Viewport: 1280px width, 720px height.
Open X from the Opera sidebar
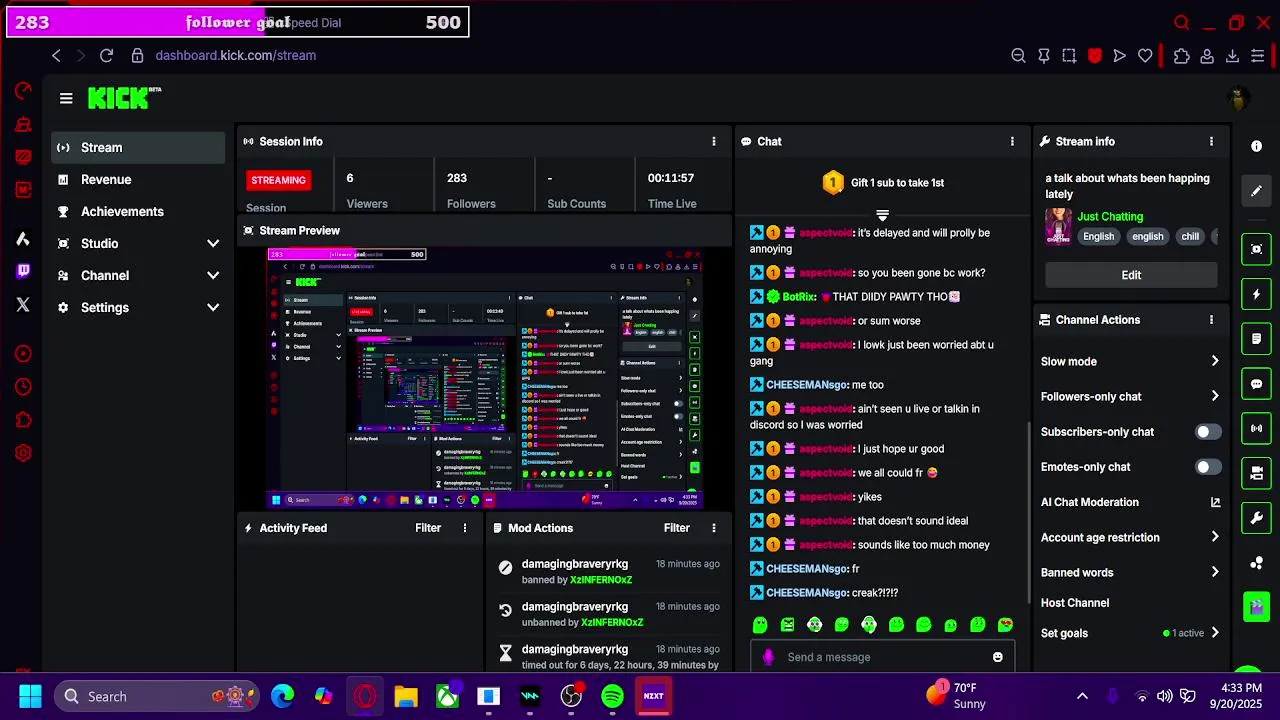pos(23,305)
